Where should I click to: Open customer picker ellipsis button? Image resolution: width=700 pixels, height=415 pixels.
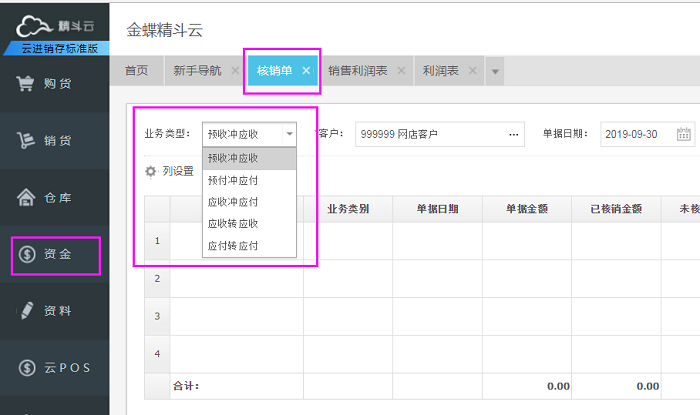click(514, 134)
